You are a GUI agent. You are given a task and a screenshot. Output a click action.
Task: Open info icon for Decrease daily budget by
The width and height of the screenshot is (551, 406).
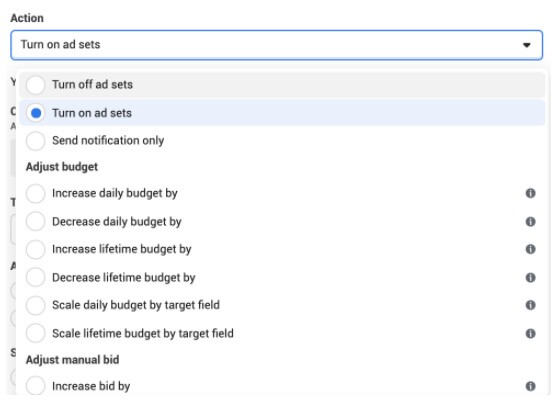coord(530,221)
